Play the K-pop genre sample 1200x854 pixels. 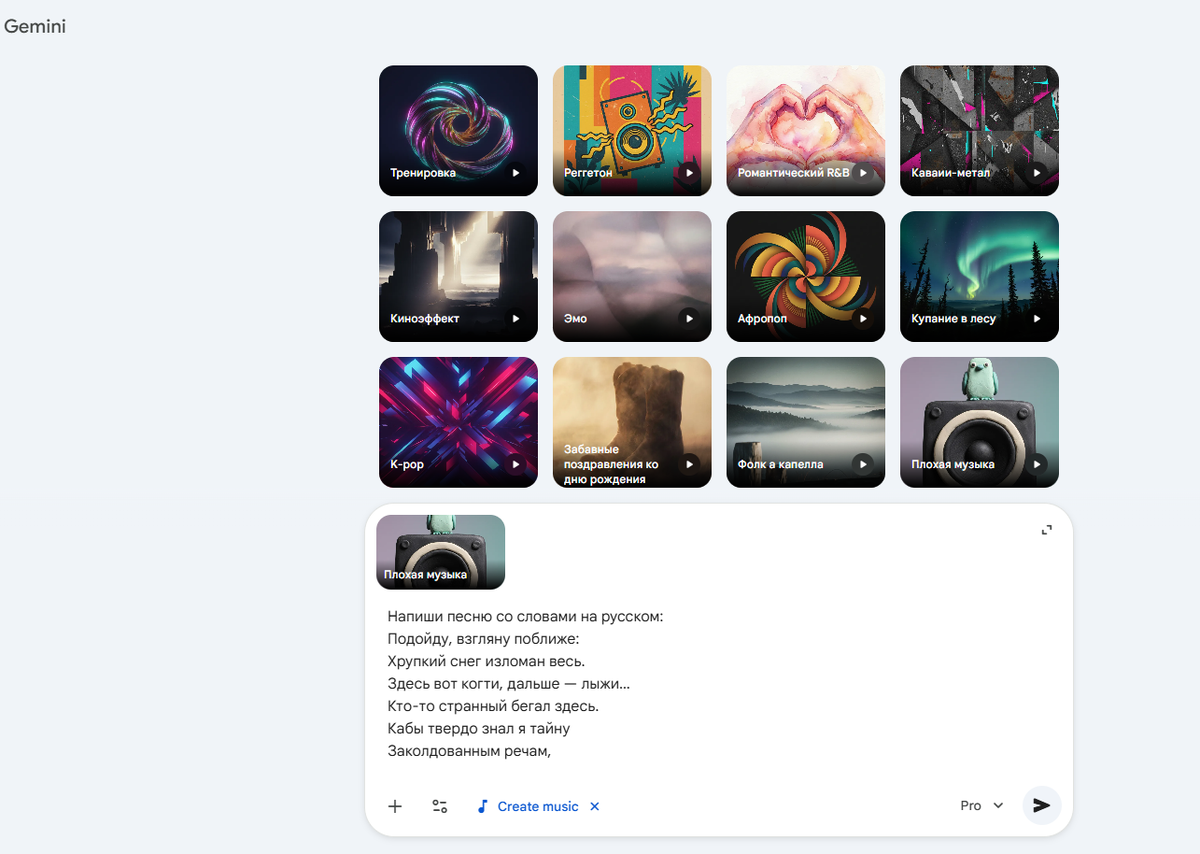coord(516,464)
